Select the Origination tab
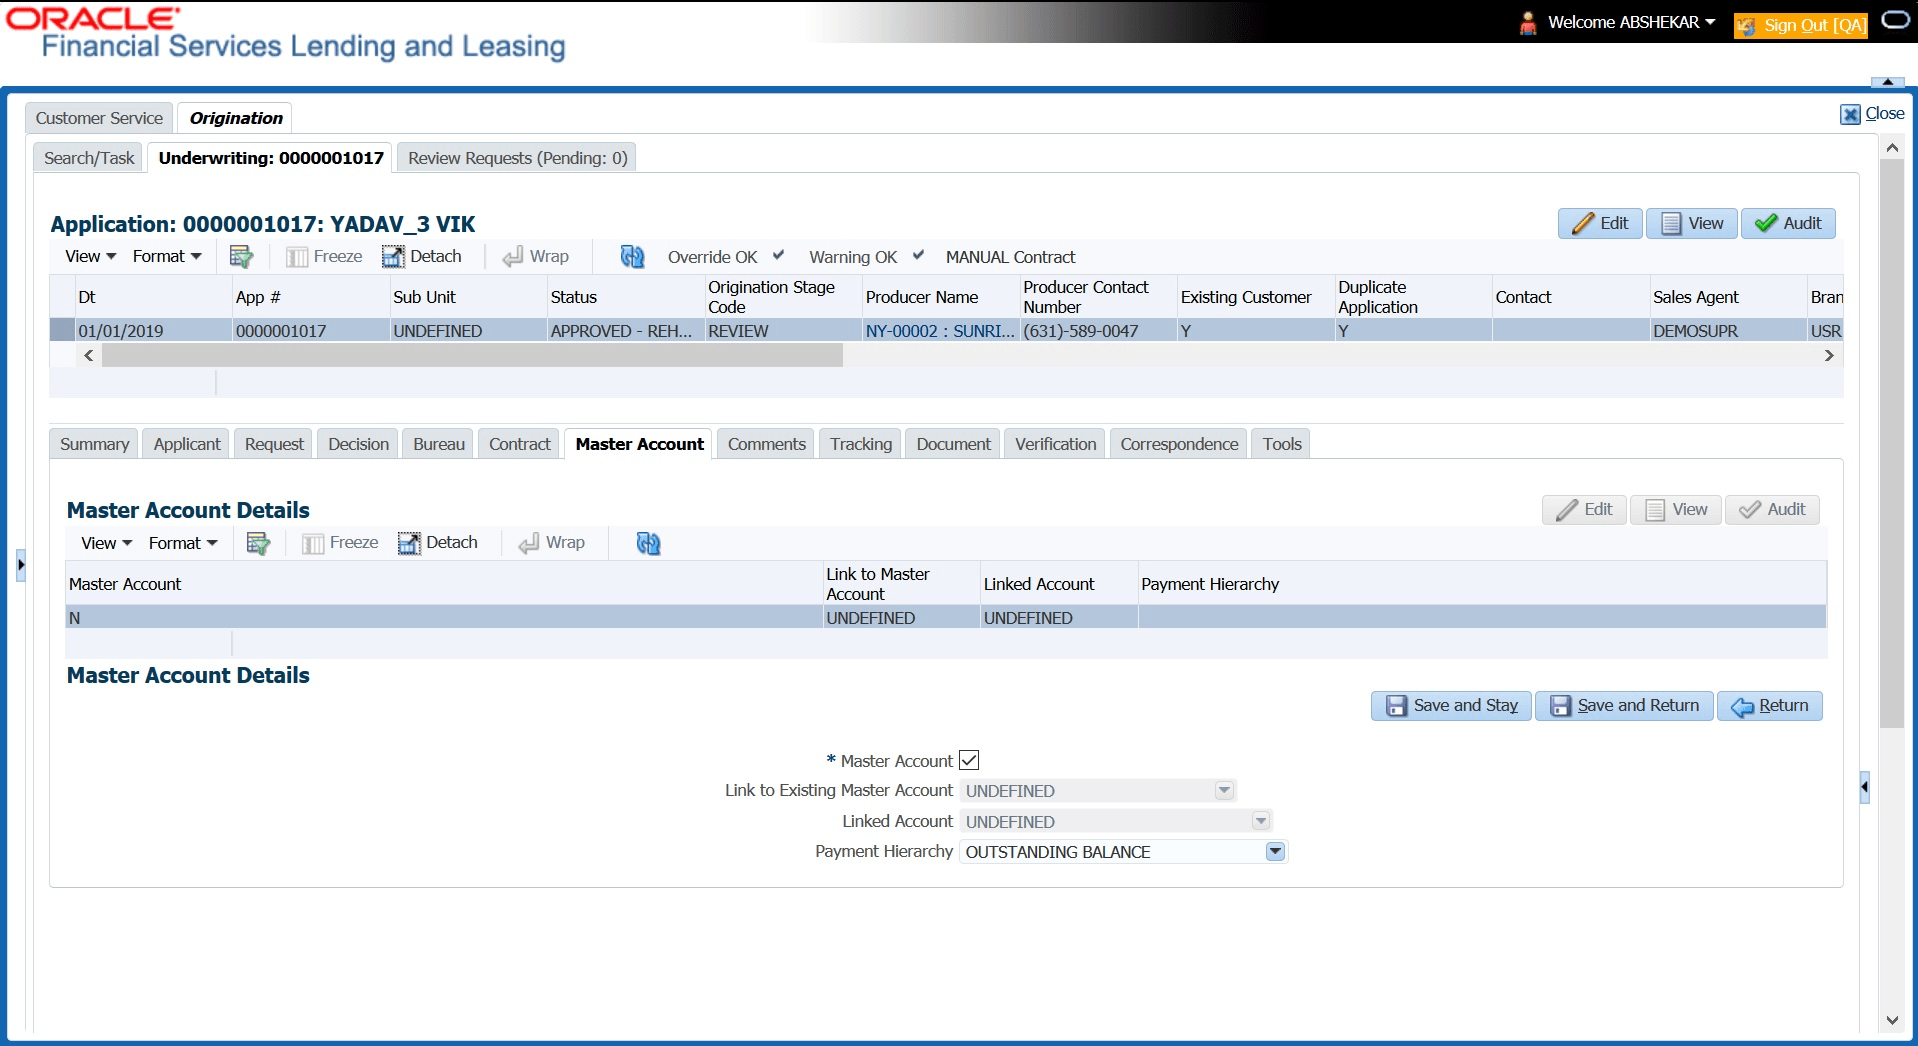The image size is (1918, 1046). click(236, 118)
